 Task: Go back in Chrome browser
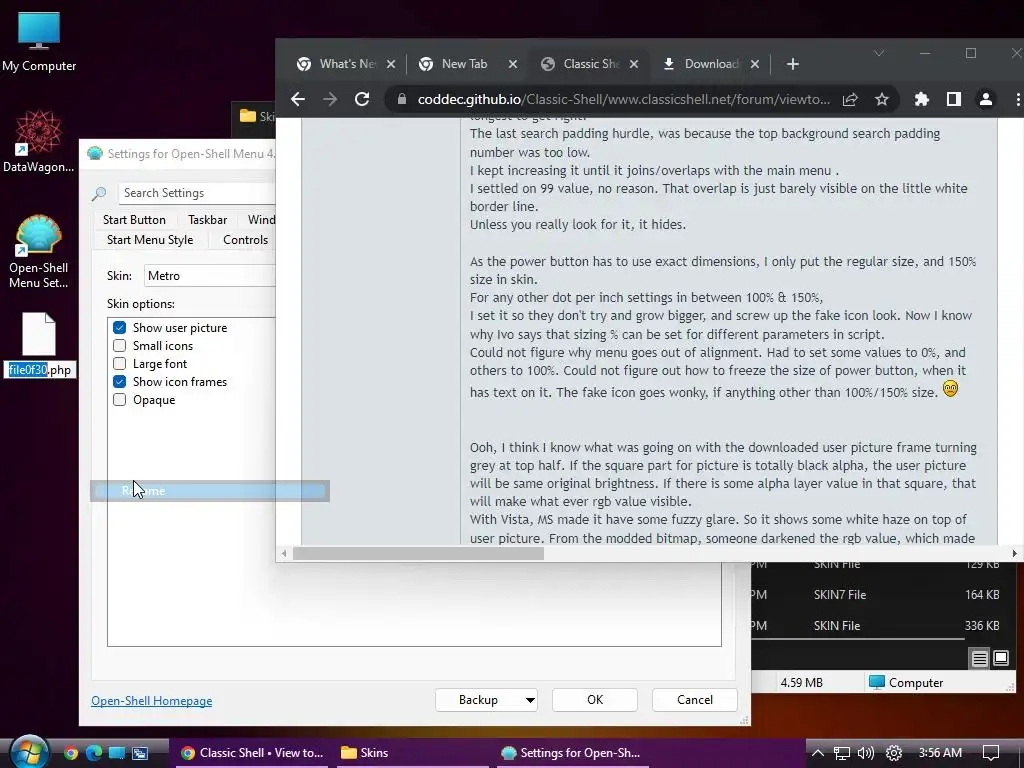pos(298,99)
